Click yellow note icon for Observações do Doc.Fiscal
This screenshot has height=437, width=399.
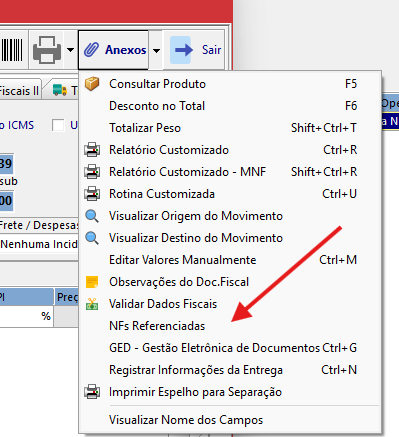click(x=92, y=282)
